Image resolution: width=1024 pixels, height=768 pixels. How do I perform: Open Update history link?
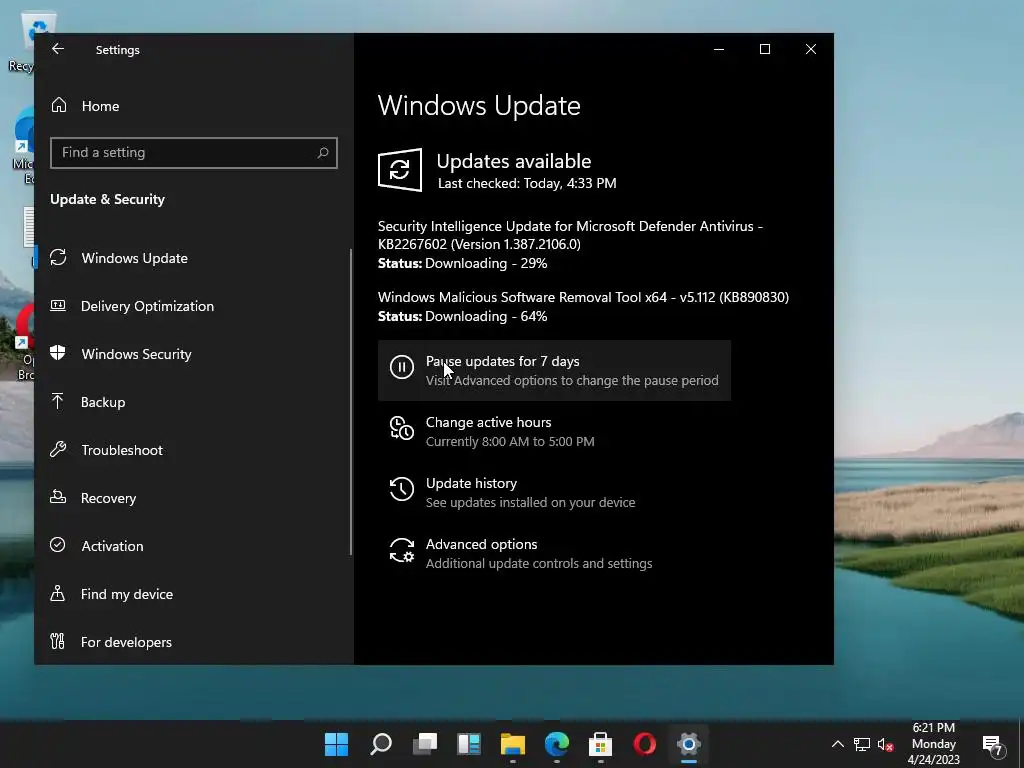554,492
